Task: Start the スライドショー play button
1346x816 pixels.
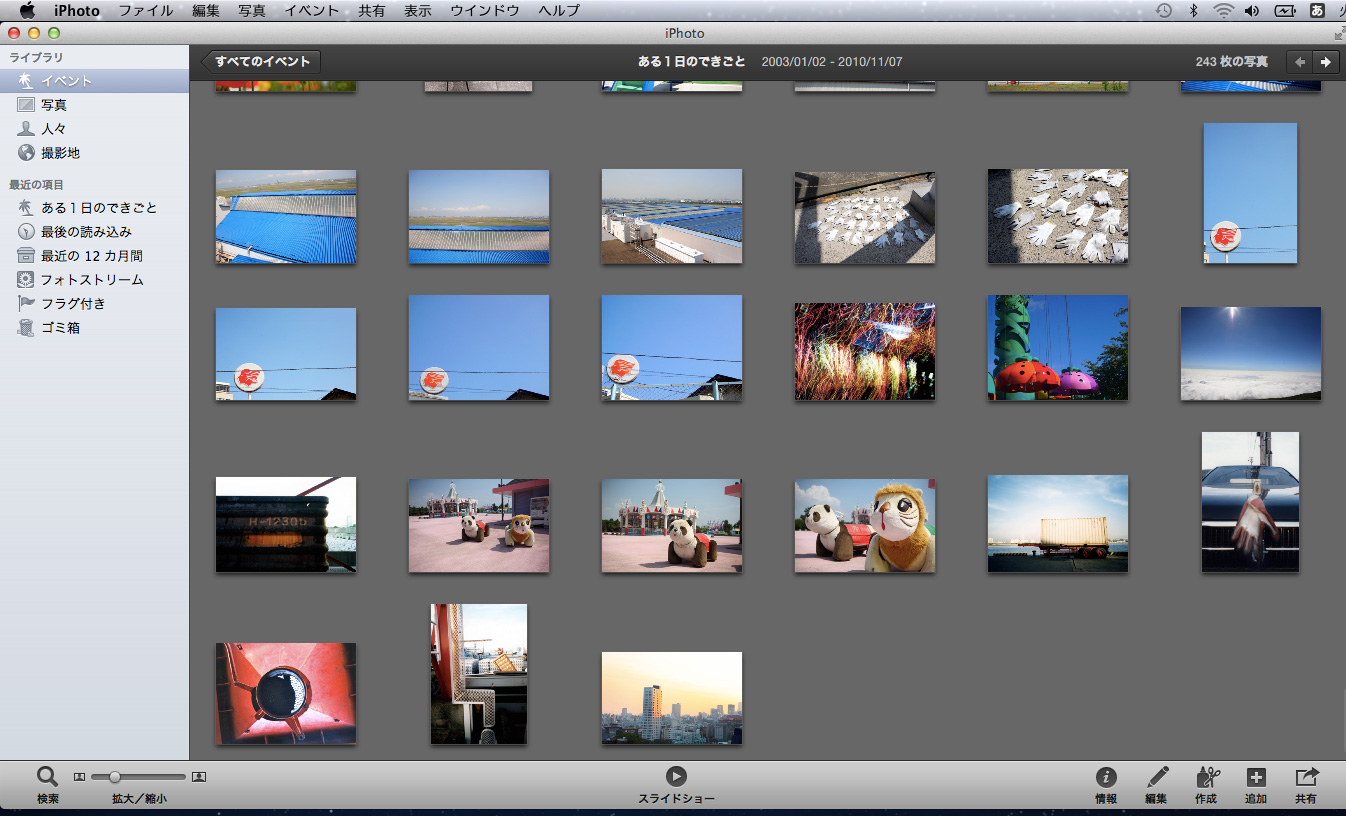Action: coord(676,776)
